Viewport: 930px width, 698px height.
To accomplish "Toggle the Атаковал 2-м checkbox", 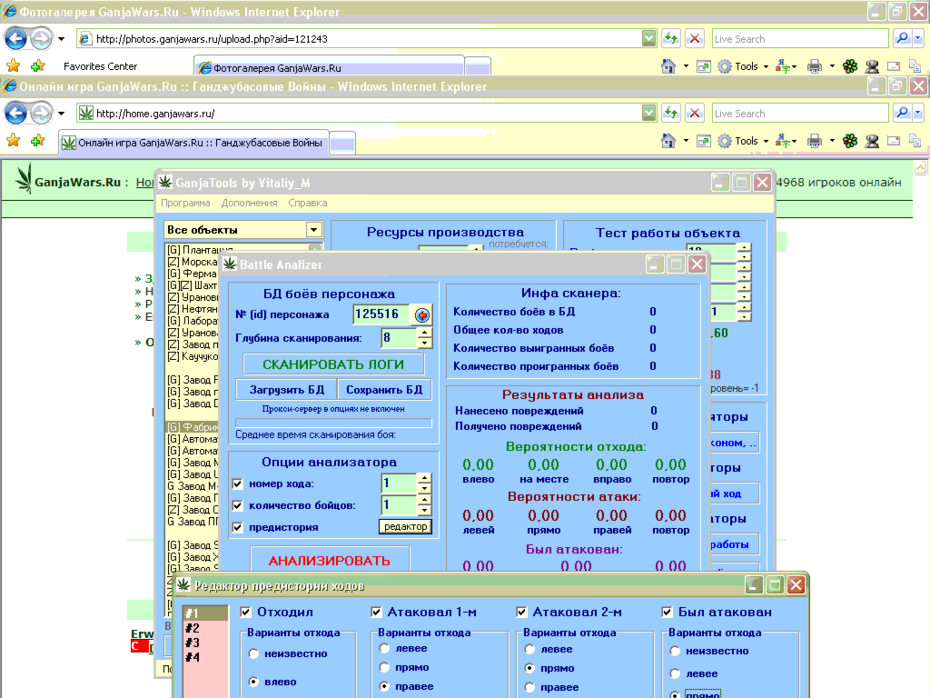I will point(521,612).
